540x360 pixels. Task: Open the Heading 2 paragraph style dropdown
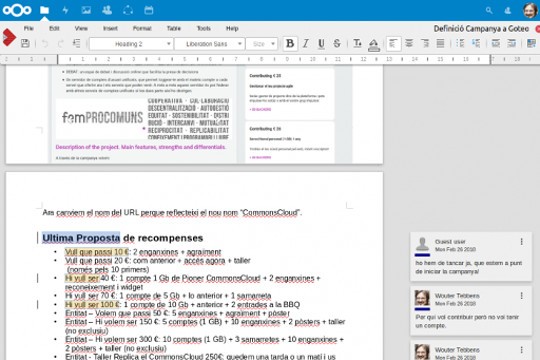pyautogui.click(x=131, y=44)
